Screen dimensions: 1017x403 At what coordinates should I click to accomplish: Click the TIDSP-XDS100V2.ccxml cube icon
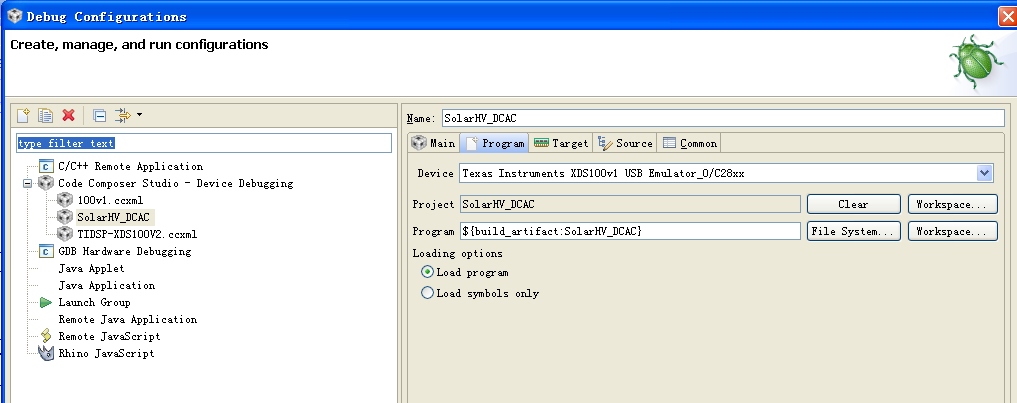click(x=64, y=234)
